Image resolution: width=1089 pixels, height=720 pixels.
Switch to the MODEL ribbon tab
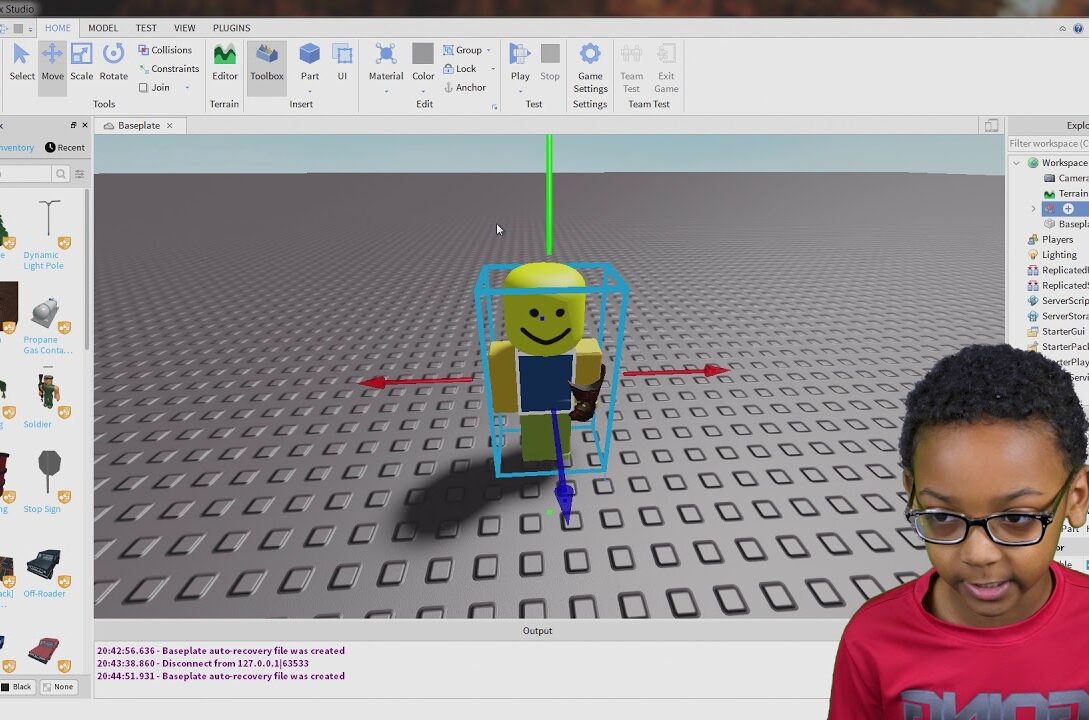[103, 28]
